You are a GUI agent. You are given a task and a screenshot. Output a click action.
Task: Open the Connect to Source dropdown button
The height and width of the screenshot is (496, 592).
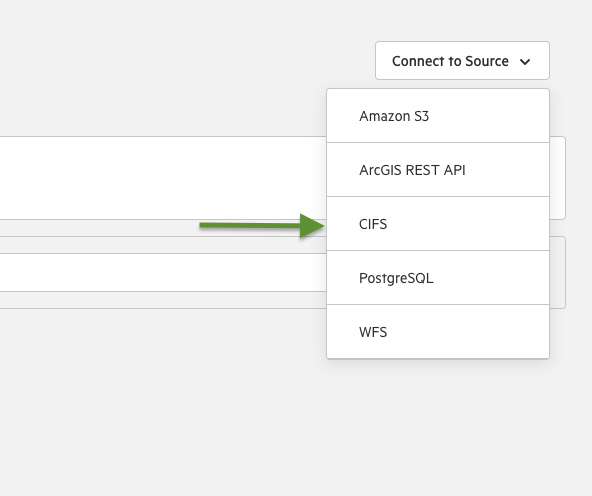tap(462, 60)
